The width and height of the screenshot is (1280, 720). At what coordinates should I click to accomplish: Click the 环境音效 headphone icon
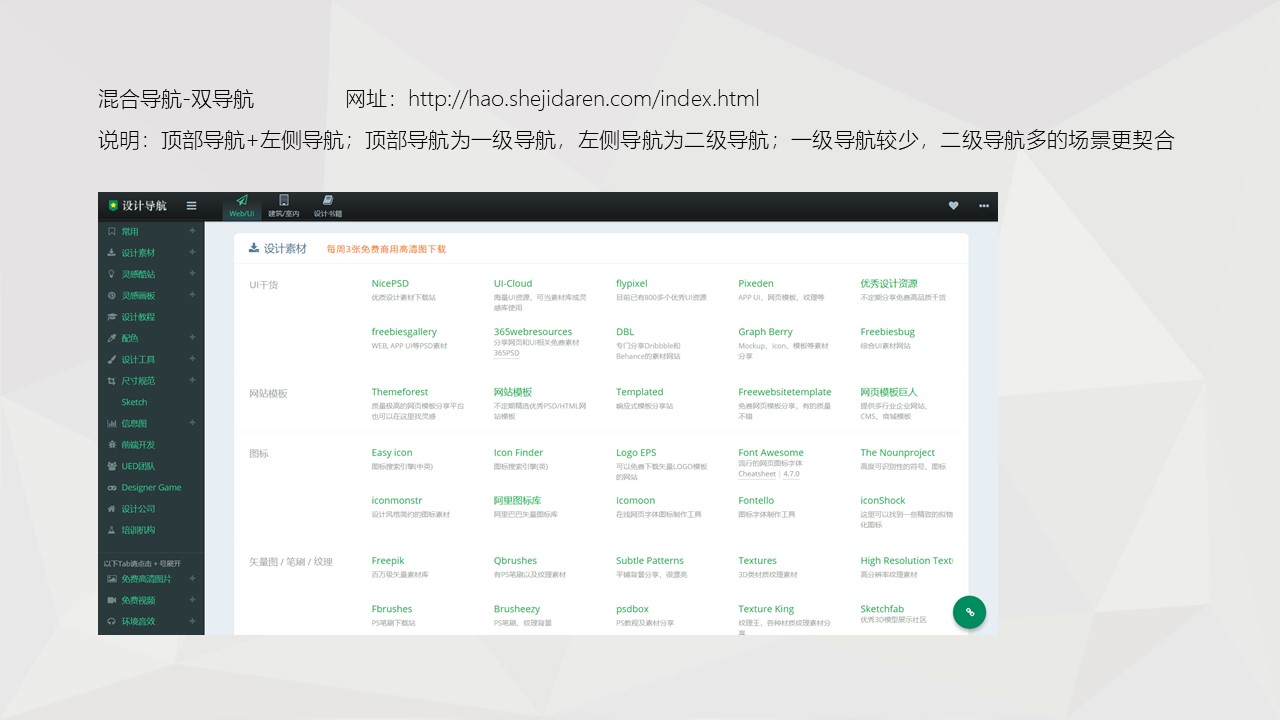point(112,621)
